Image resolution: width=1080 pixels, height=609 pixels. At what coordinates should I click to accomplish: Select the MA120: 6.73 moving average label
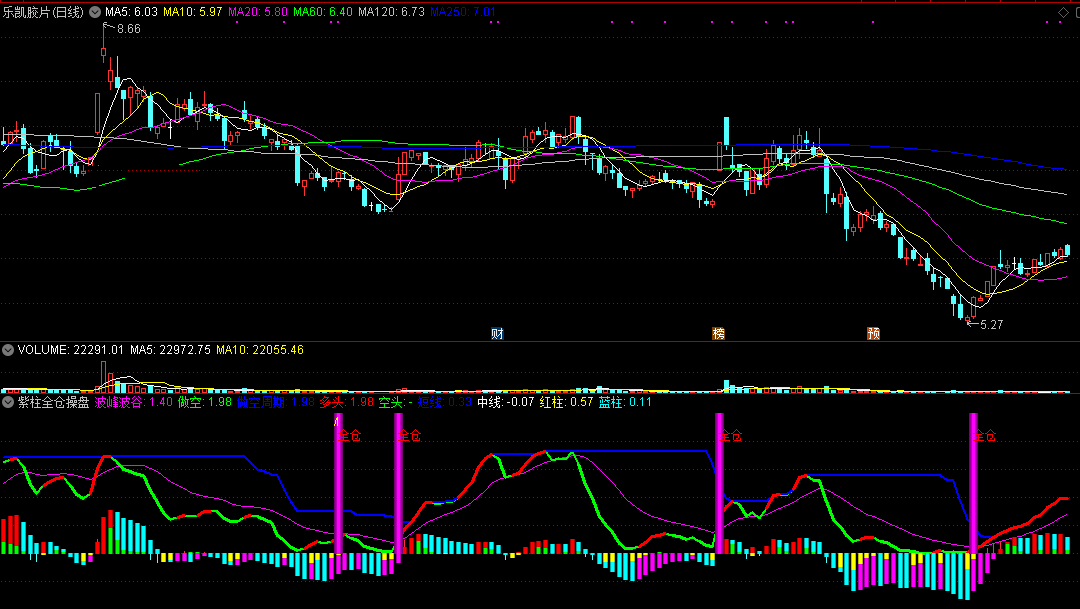click(391, 12)
